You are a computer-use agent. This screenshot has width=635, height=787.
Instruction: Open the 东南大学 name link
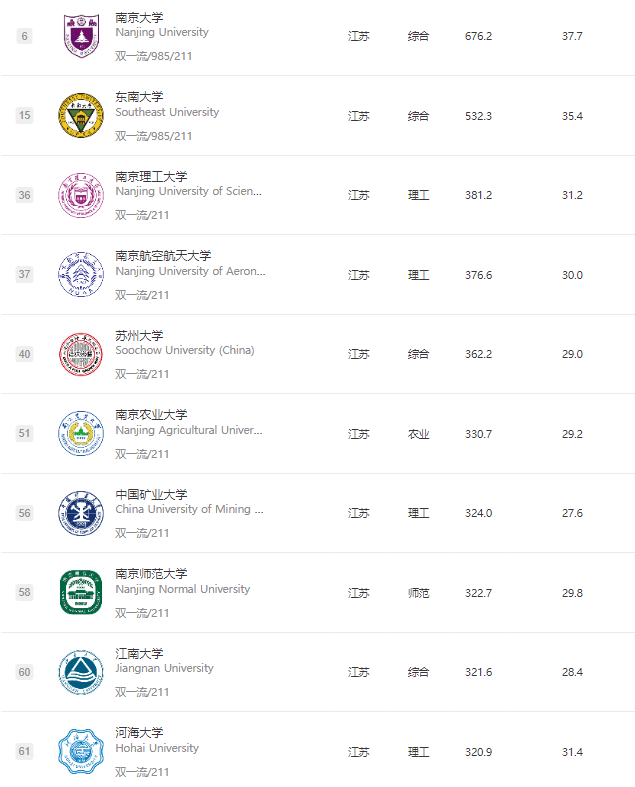(x=139, y=97)
